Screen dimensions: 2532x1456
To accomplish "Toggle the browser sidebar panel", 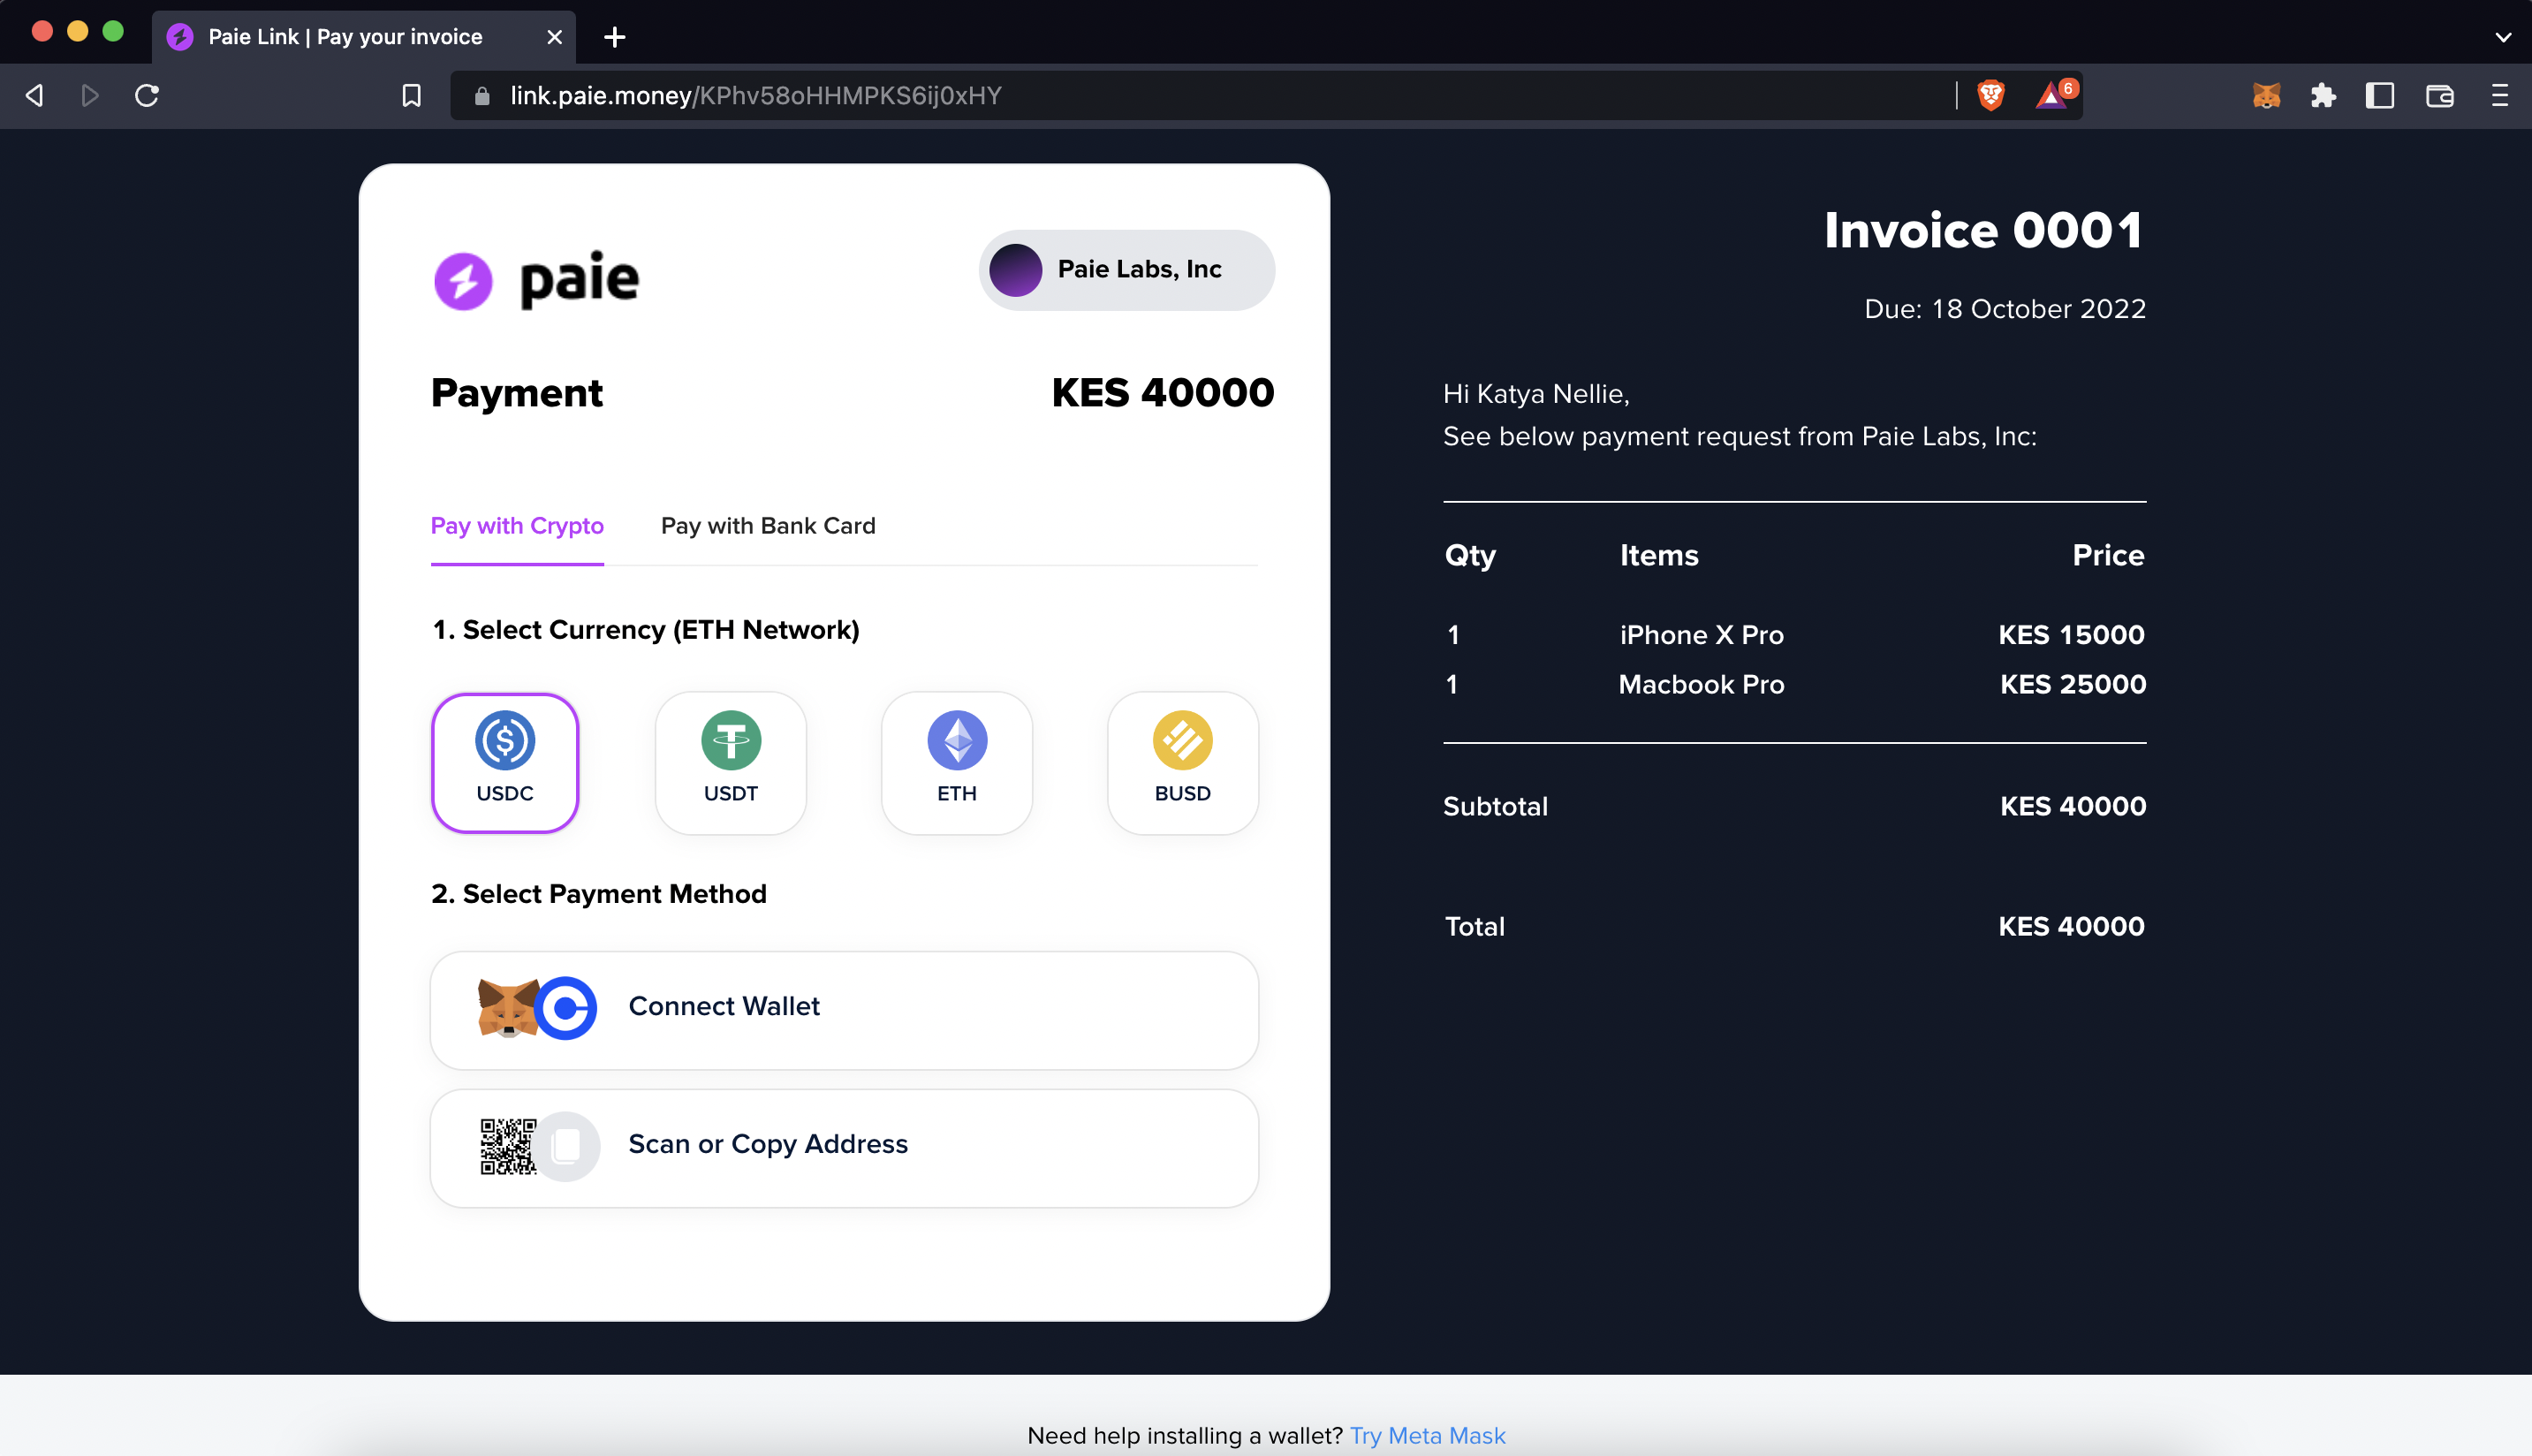I will pos(2380,95).
